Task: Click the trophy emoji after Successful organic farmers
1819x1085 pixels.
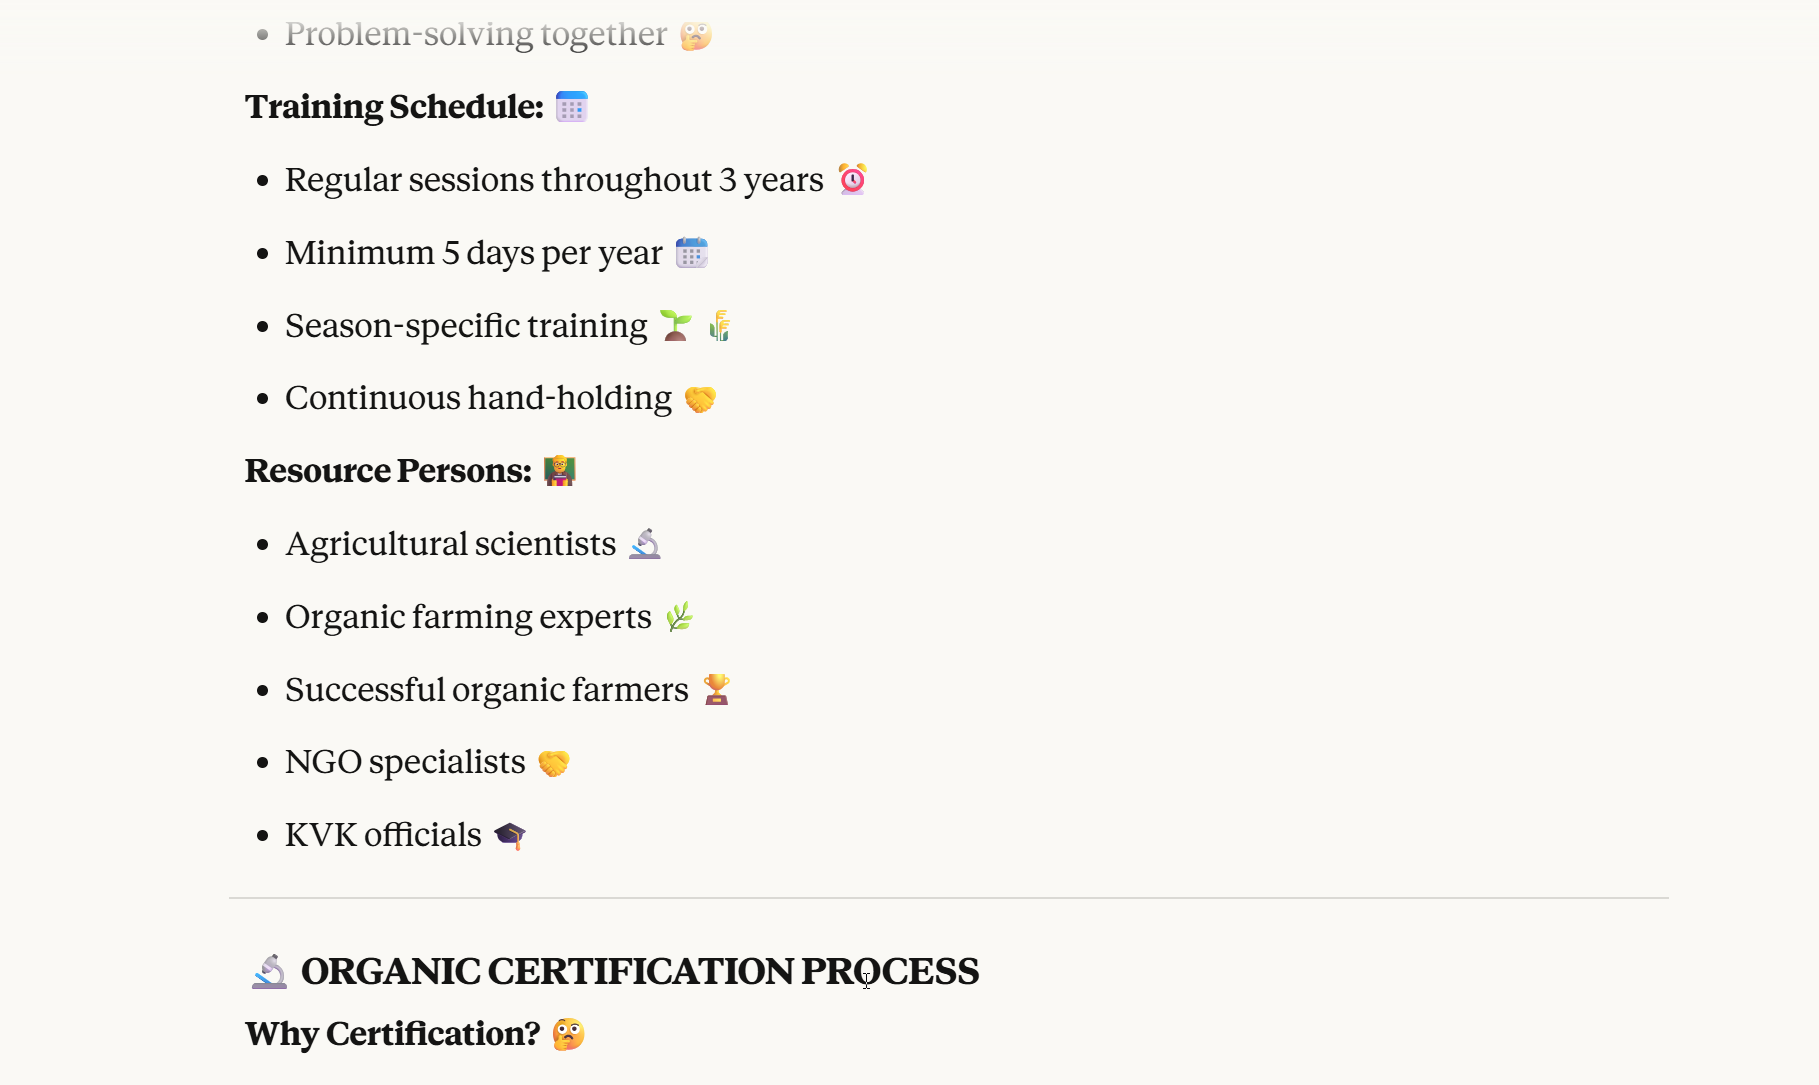Action: coord(716,690)
